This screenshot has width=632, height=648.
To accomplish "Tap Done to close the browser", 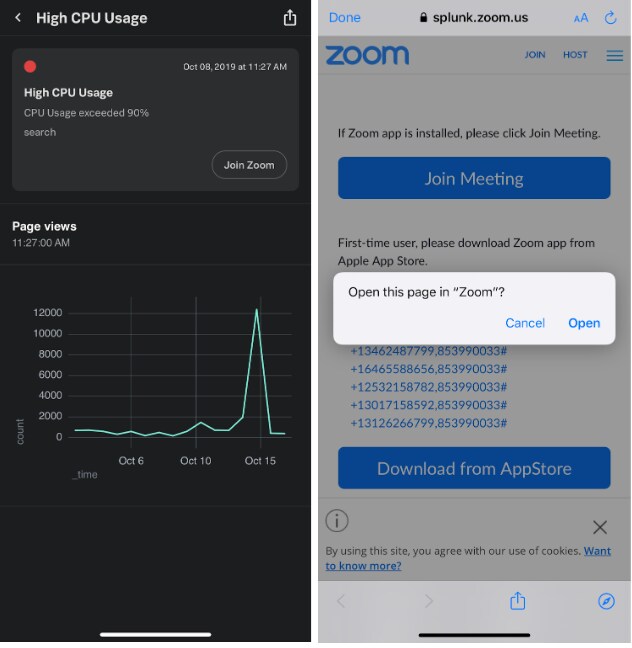I will coord(344,18).
